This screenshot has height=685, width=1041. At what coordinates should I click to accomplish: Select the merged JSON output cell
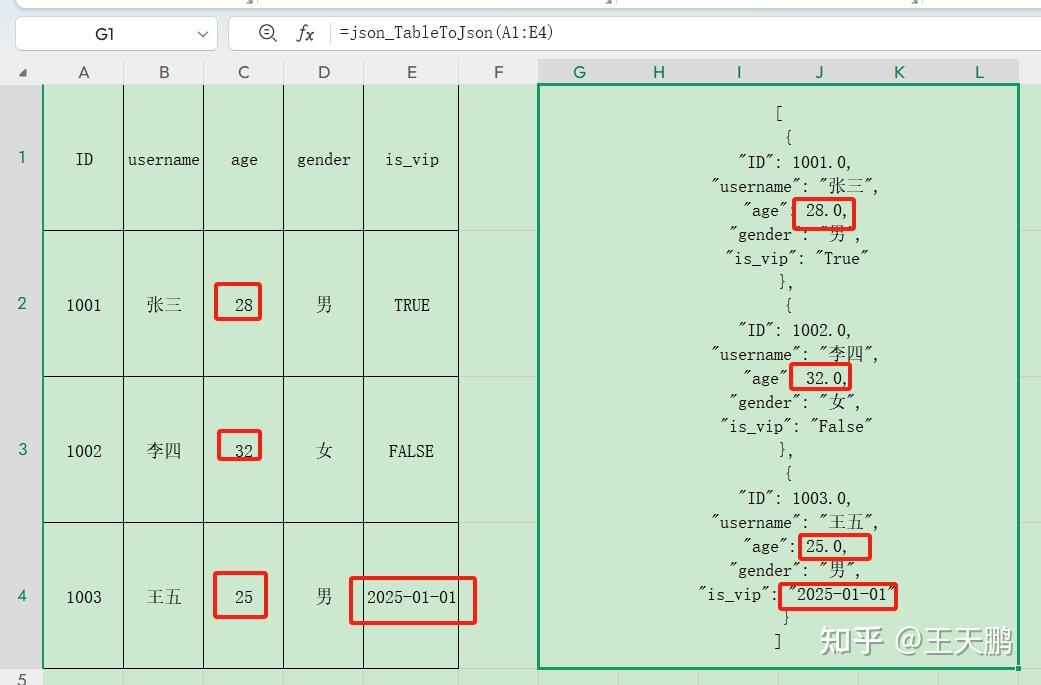click(779, 380)
